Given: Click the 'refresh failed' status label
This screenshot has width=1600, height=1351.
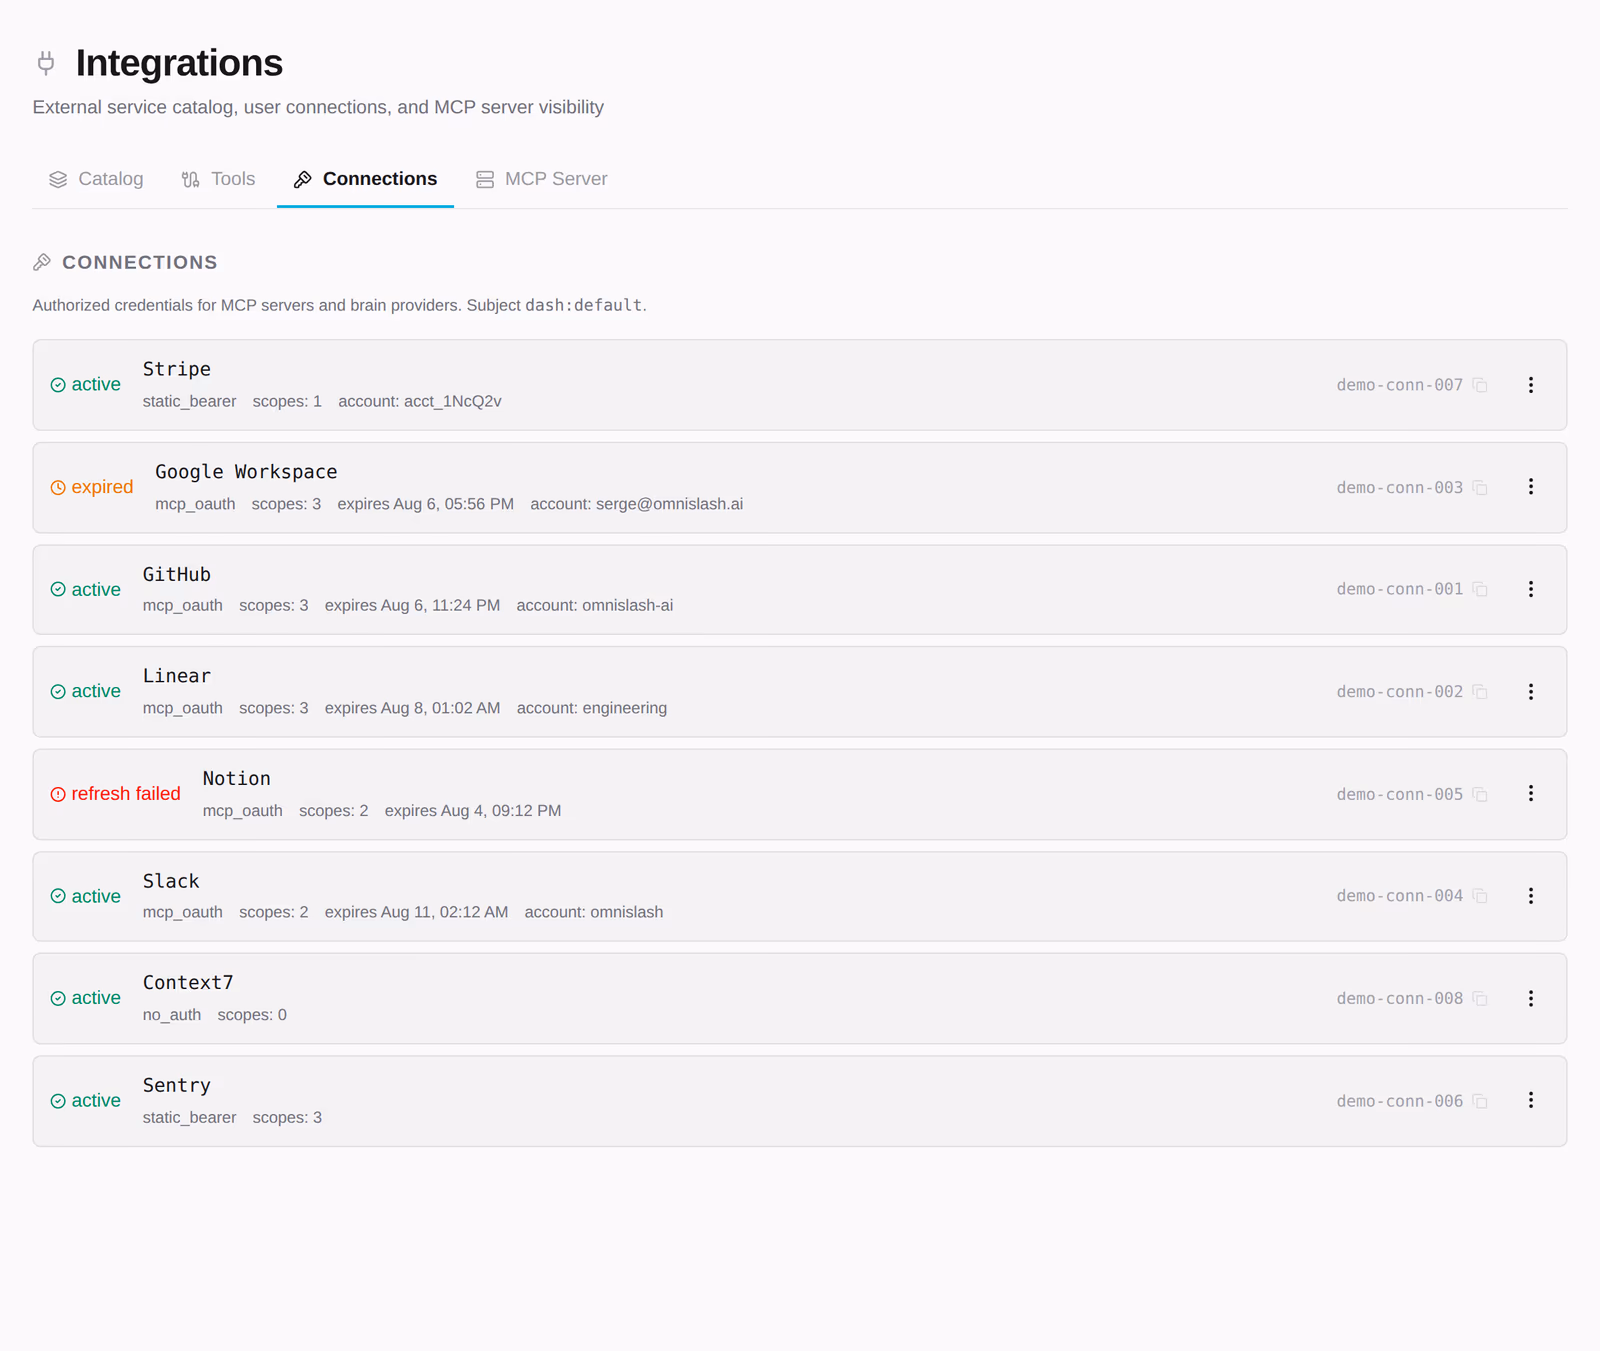Looking at the screenshot, I should [x=126, y=794].
